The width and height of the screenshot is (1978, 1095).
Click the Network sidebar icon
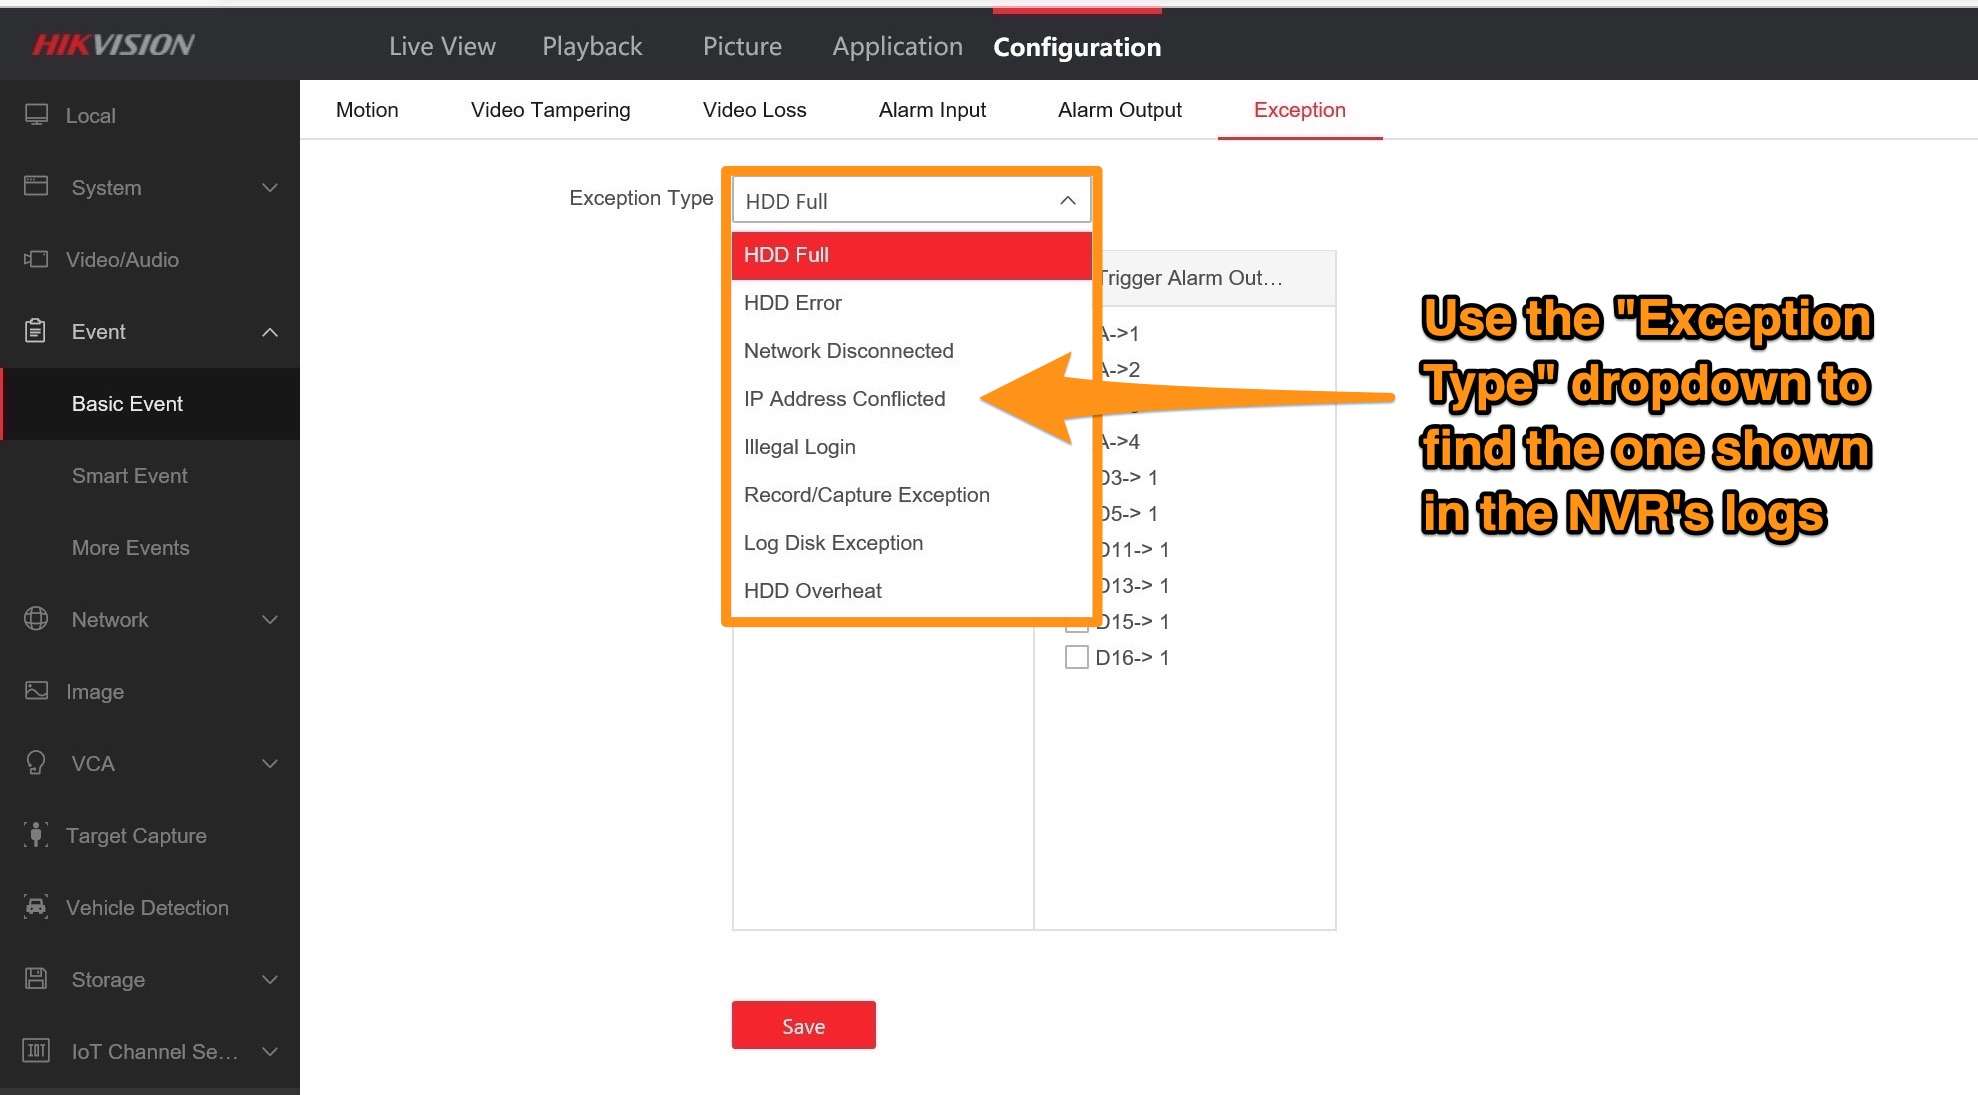(38, 619)
